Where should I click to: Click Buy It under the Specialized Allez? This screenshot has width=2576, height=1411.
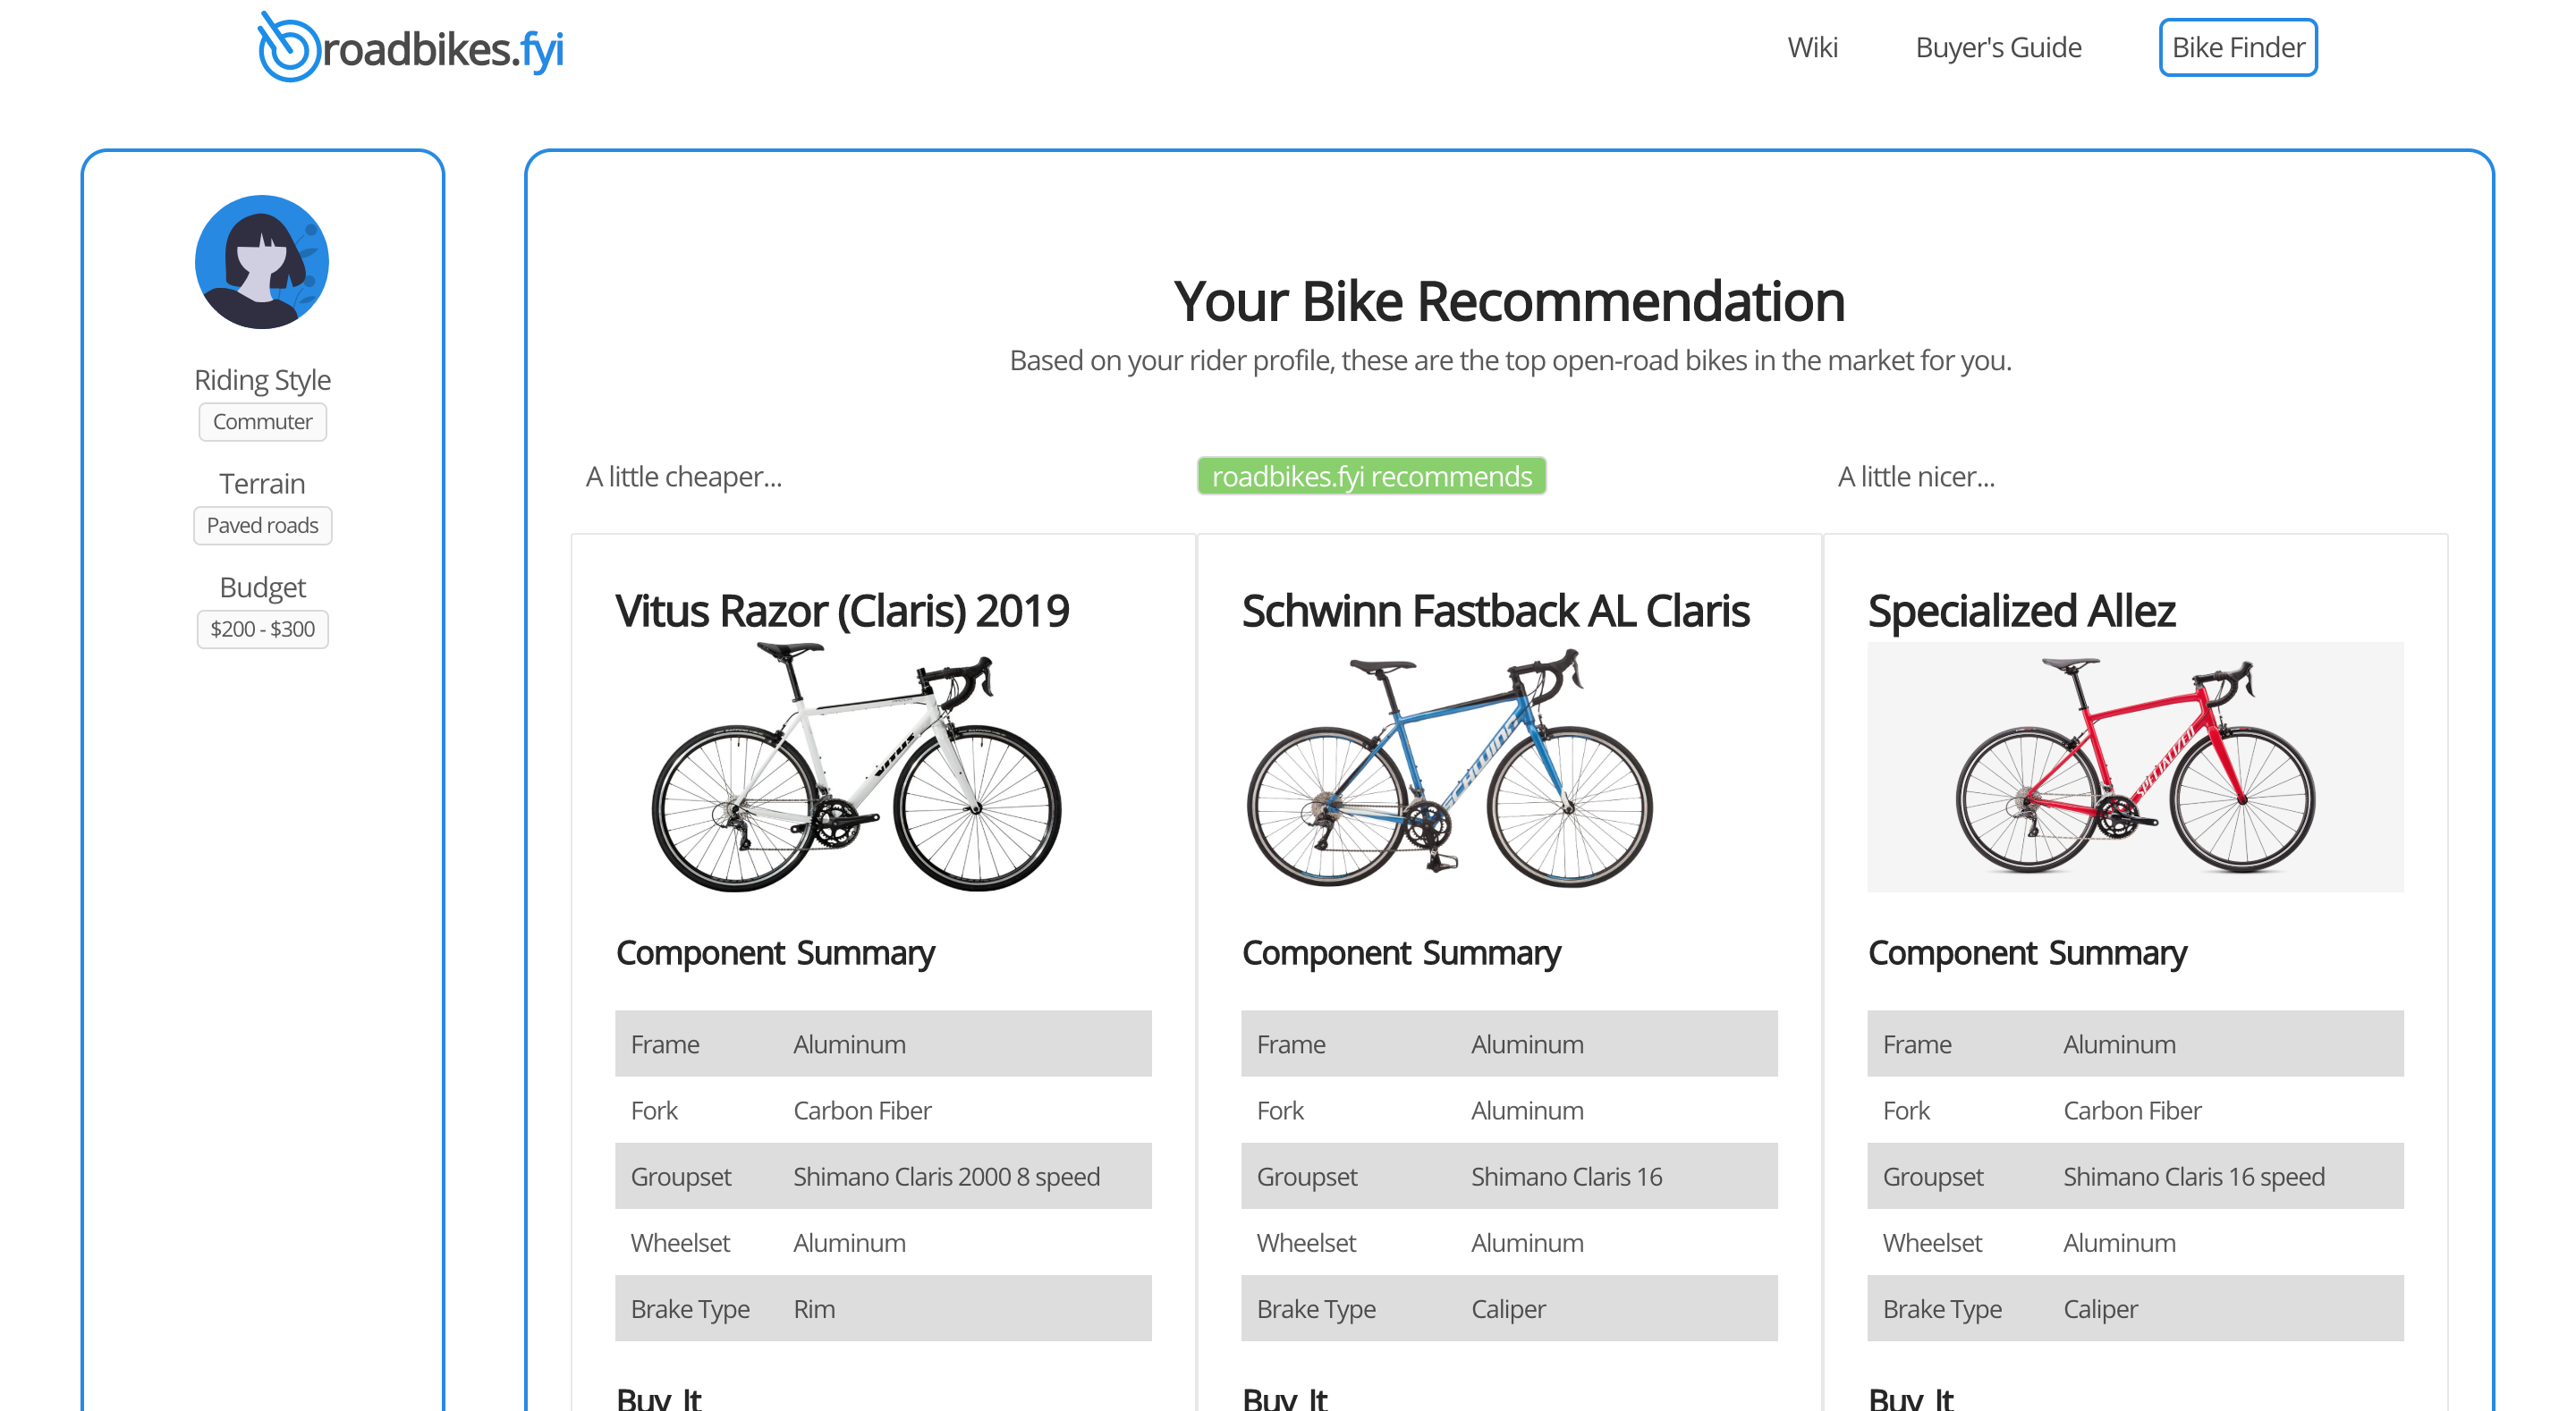click(x=1910, y=1396)
